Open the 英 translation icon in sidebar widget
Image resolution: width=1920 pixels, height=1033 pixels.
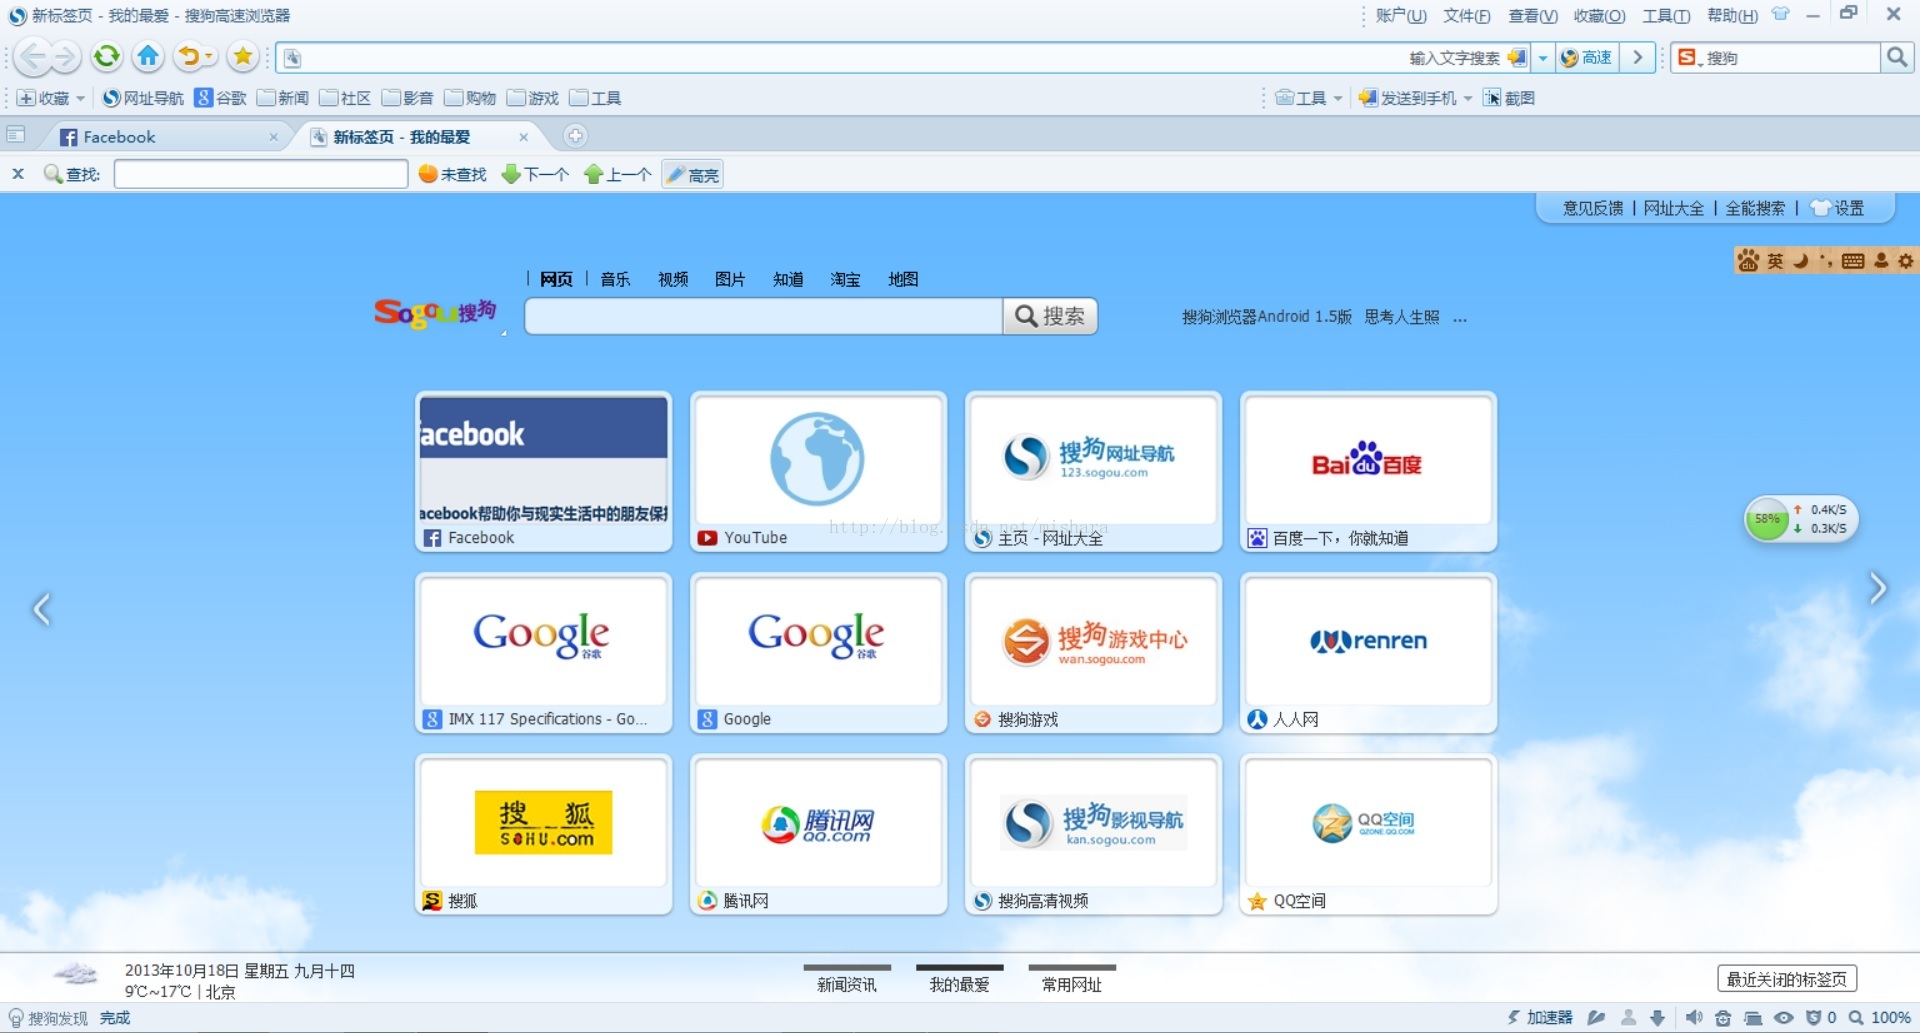(x=1776, y=261)
